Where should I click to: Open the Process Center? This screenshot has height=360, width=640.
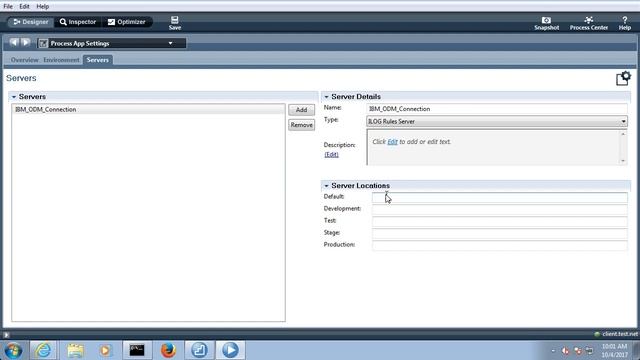589,24
